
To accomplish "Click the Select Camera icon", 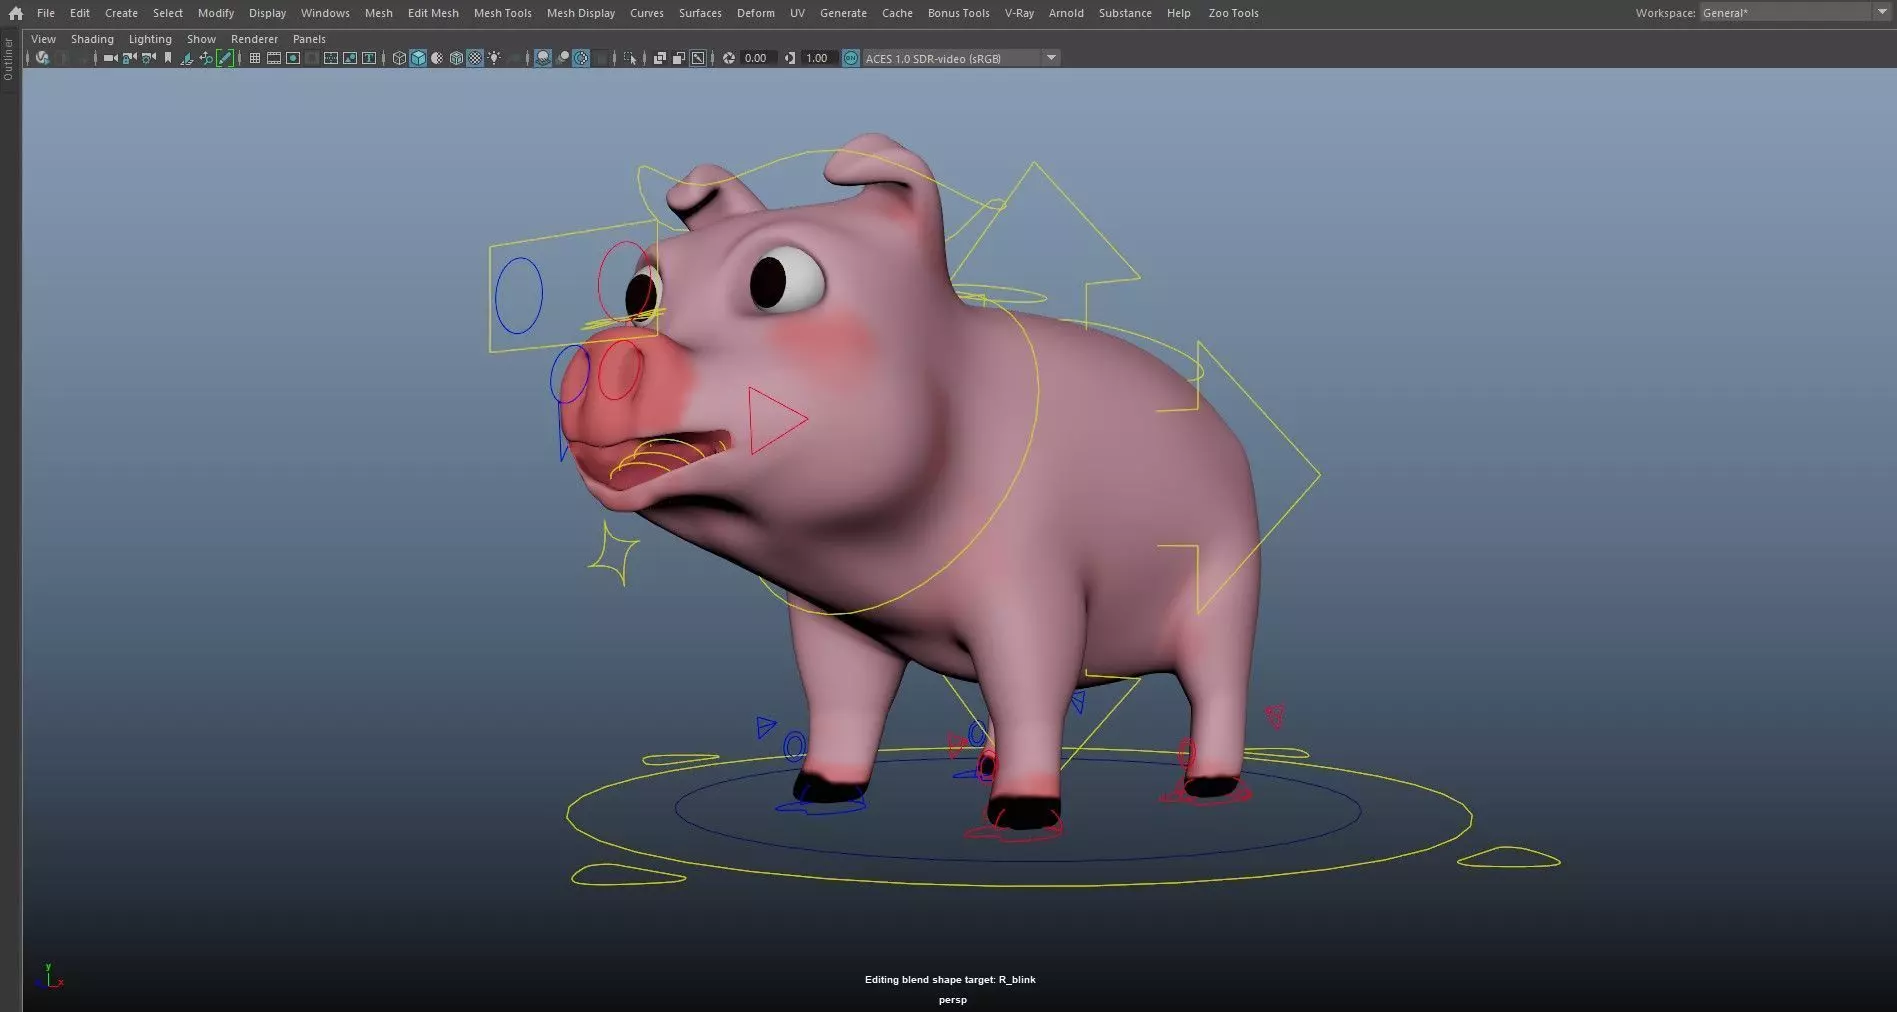I will pos(110,58).
